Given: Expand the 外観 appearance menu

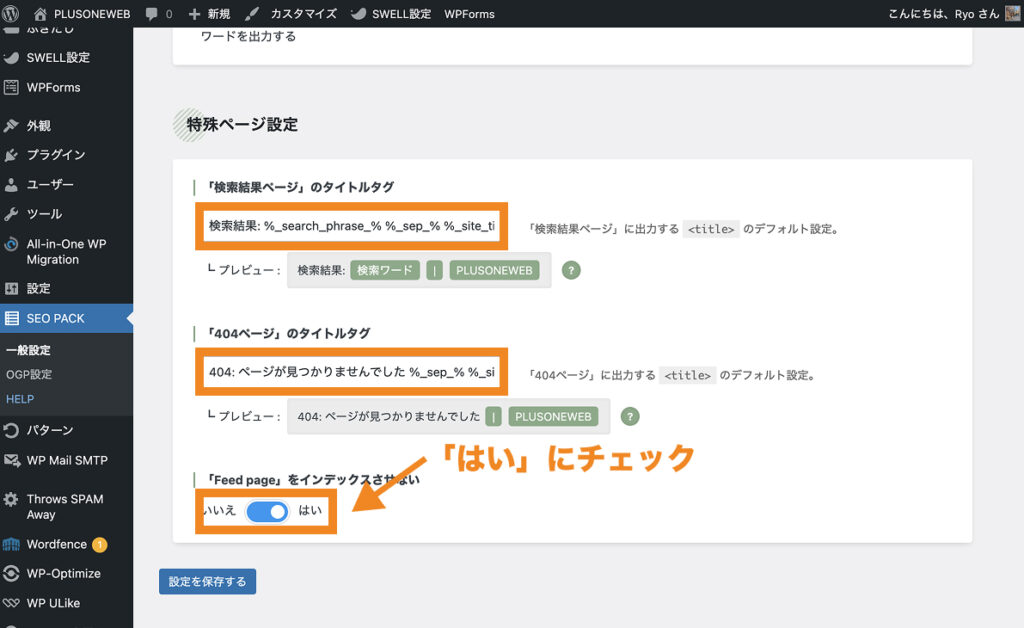Looking at the screenshot, I should click(39, 126).
